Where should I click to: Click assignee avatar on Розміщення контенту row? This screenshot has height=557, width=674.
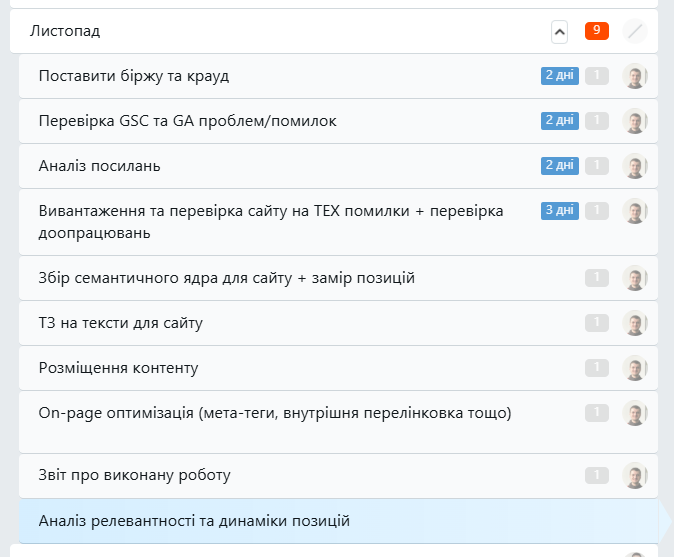[x=634, y=368]
